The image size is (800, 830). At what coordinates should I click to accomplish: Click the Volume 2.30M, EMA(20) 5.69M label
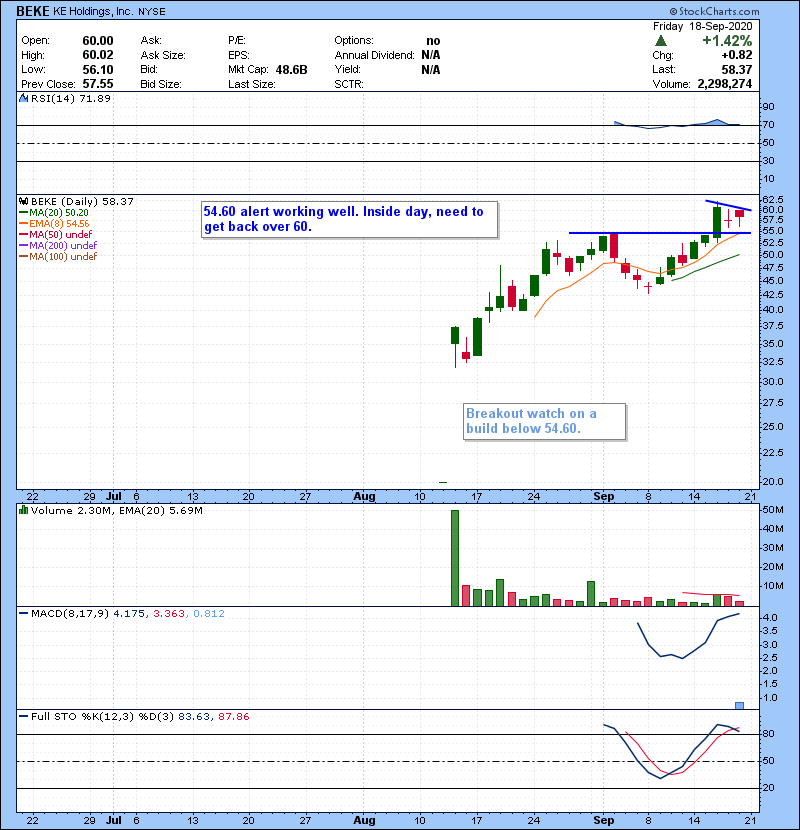[x=116, y=510]
